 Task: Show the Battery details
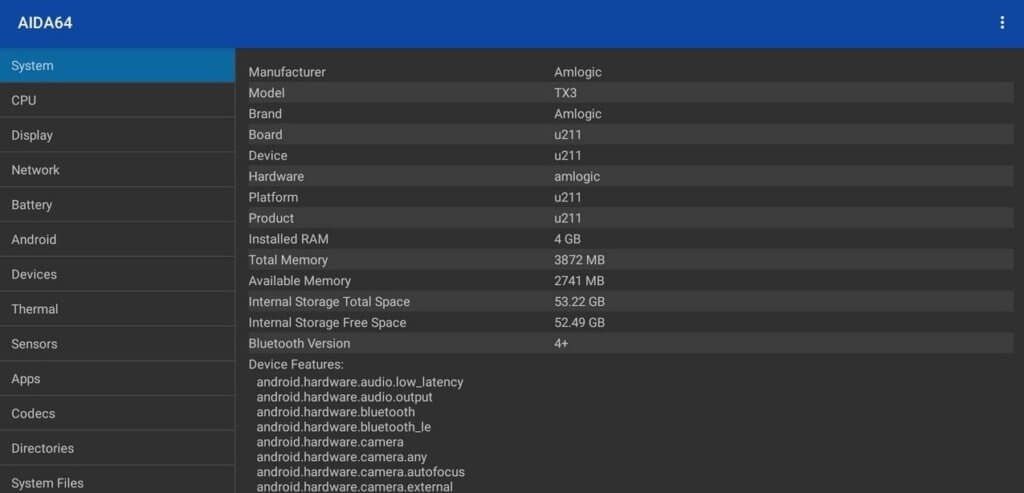pos(118,205)
